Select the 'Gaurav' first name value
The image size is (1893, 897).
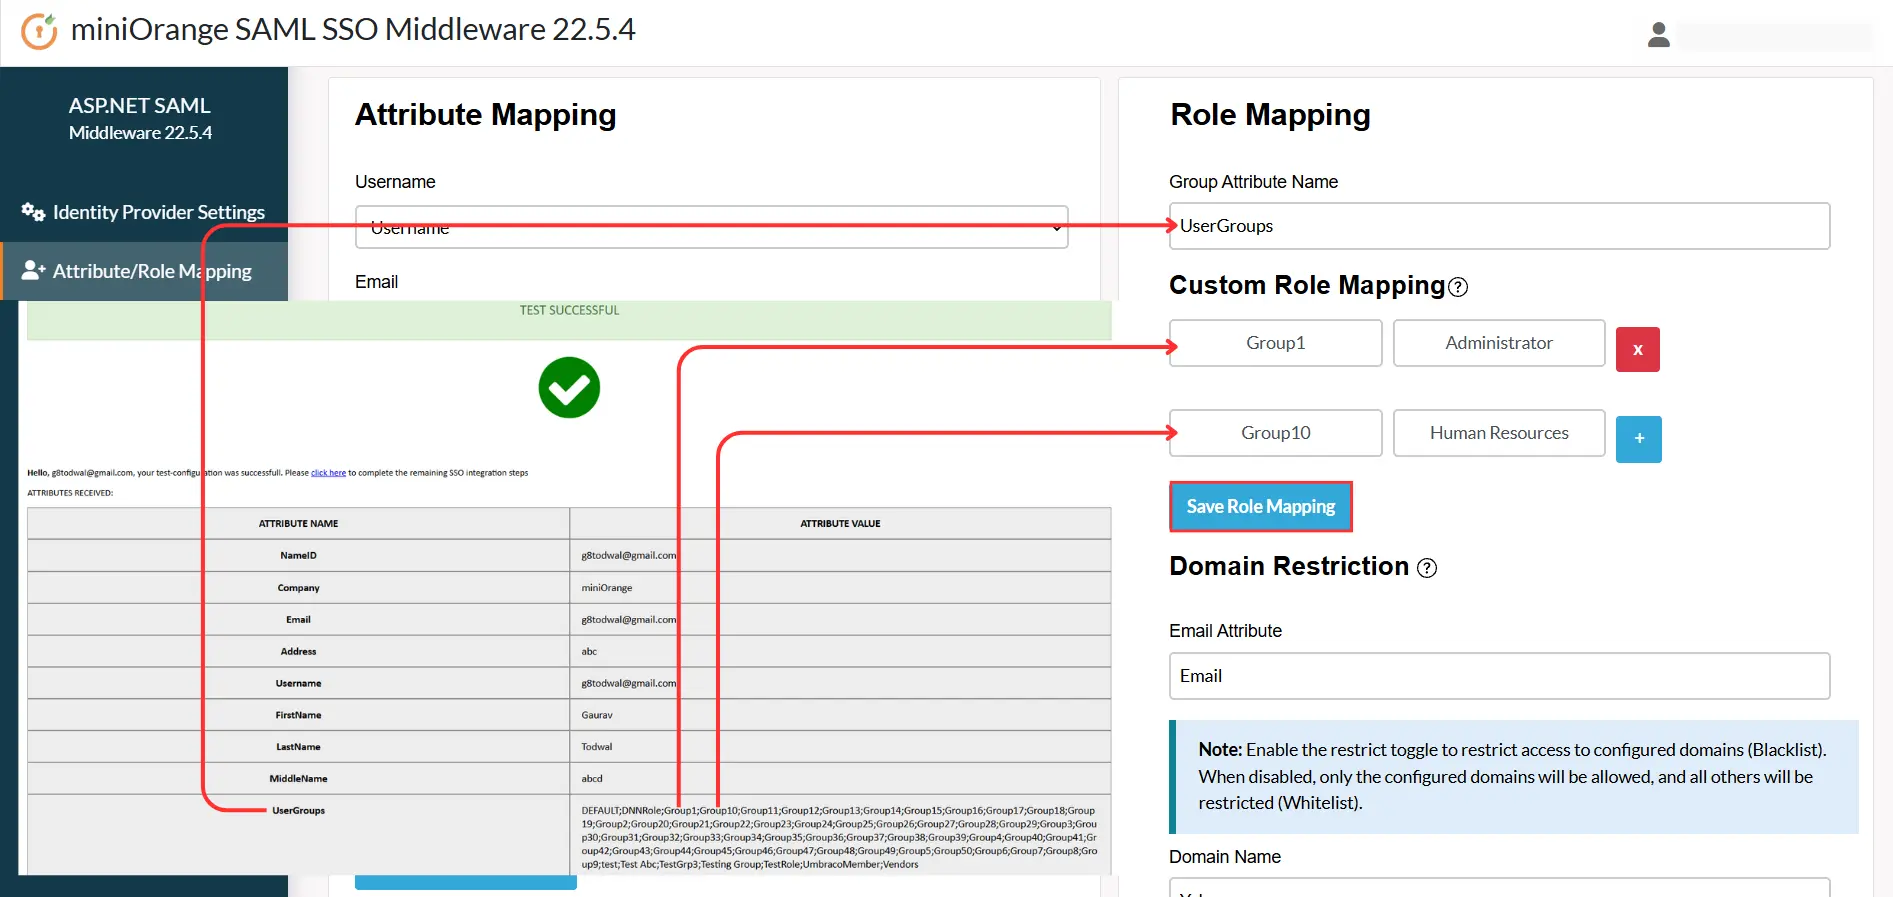pos(597,715)
